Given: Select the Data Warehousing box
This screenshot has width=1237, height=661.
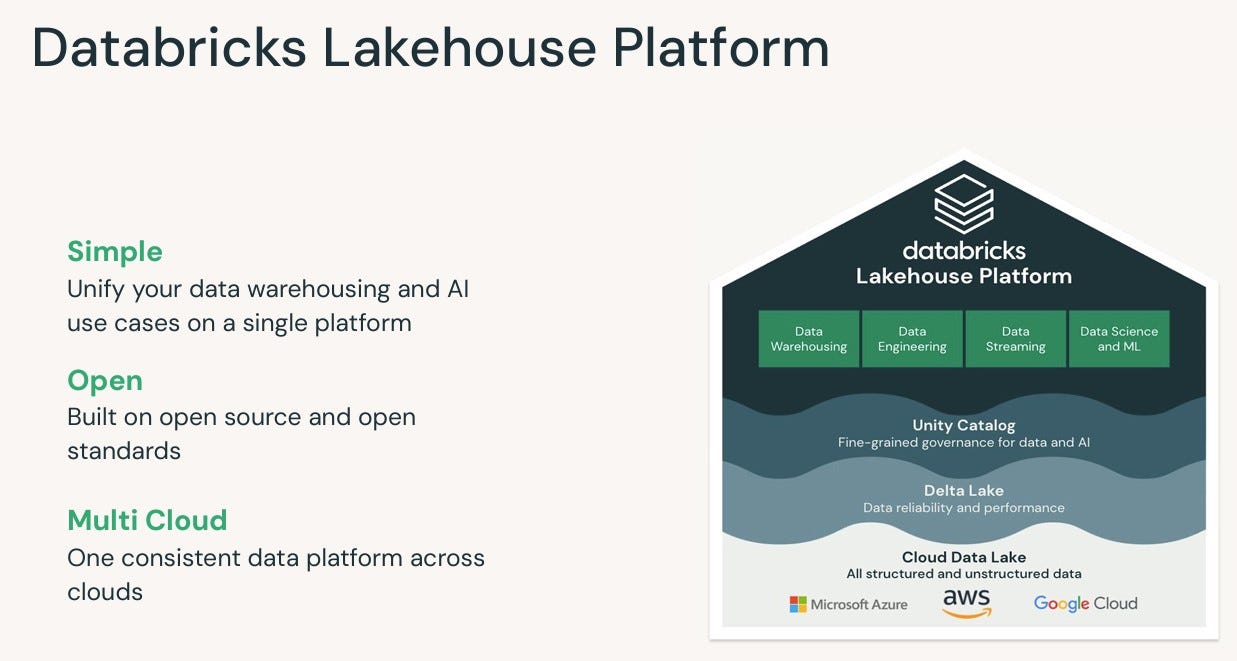Looking at the screenshot, I should click(x=809, y=339).
